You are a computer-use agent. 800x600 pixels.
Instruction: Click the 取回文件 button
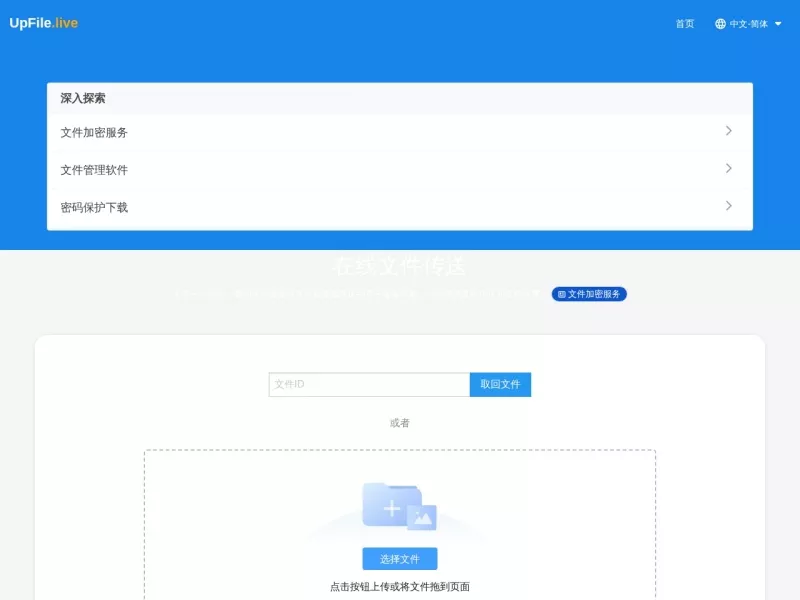coord(500,384)
